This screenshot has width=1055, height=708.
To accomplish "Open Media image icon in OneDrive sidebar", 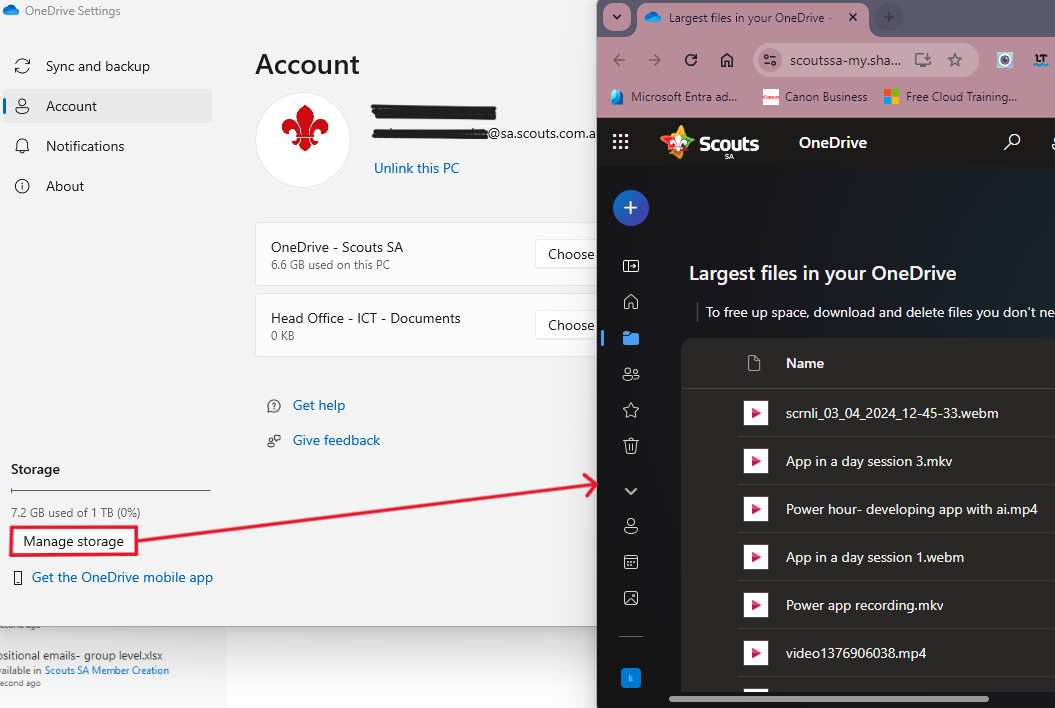I will pyautogui.click(x=630, y=598).
